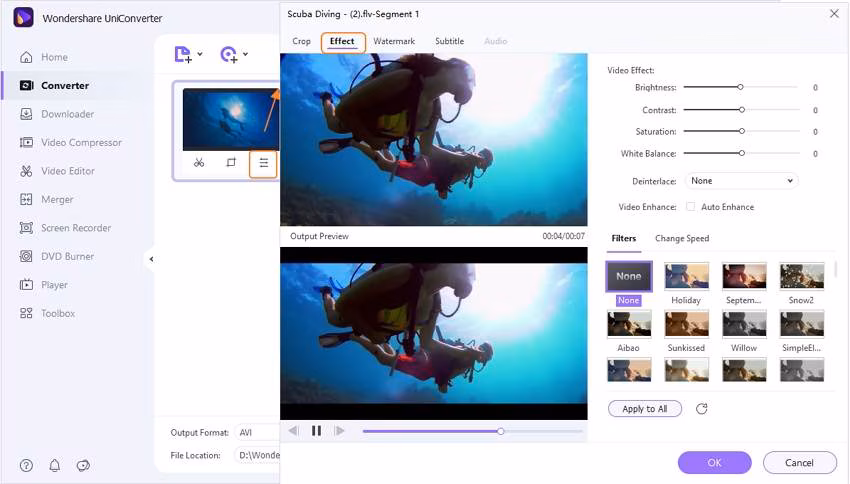Switch to the Effect tab
Image resolution: width=850 pixels, height=484 pixels.
point(343,42)
